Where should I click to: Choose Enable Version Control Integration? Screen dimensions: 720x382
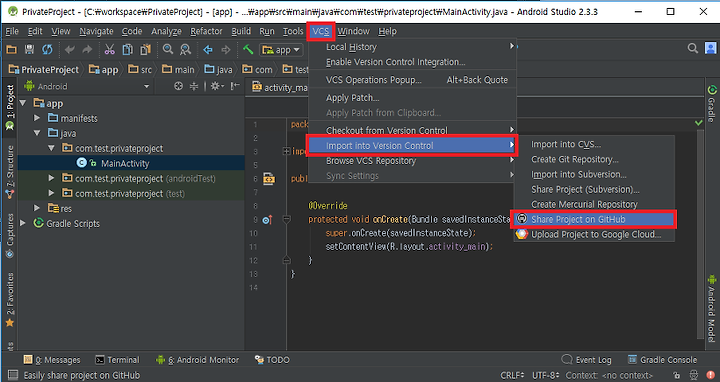tap(412, 62)
